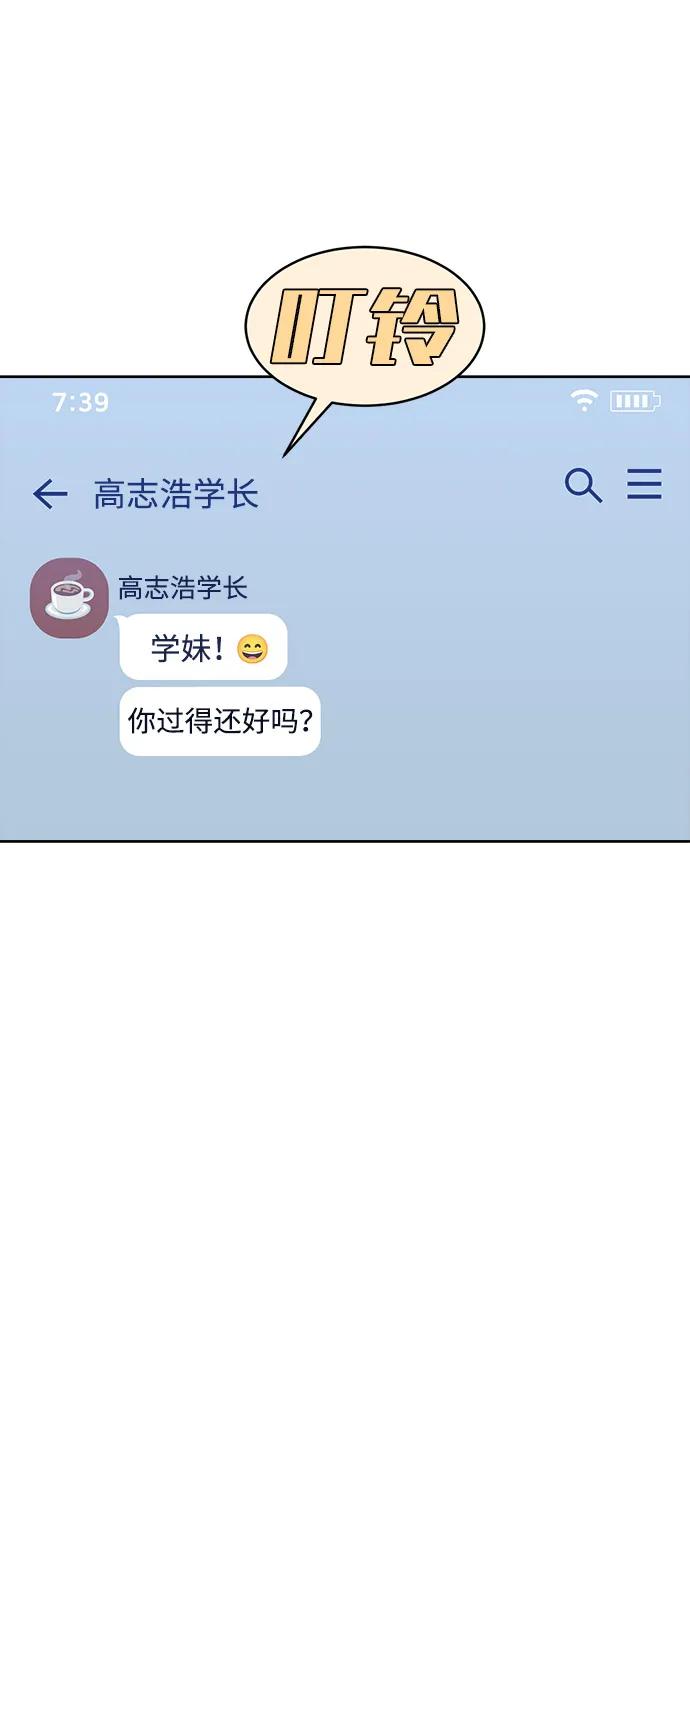The width and height of the screenshot is (690, 1721).
Task: Tap the coffee cup profile avatar
Action: [69, 598]
